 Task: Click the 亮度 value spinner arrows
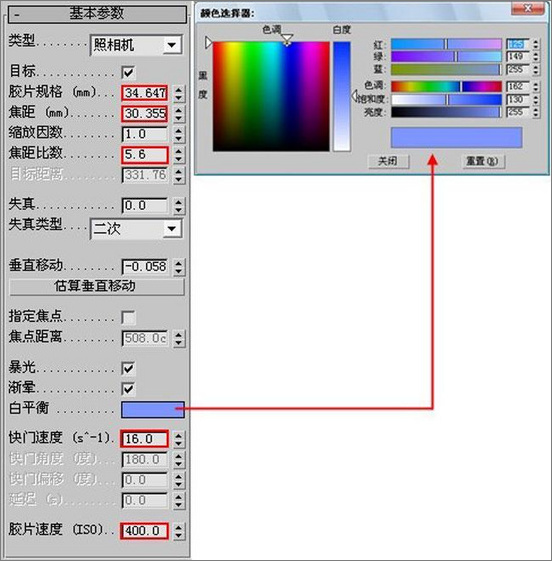tap(536, 112)
